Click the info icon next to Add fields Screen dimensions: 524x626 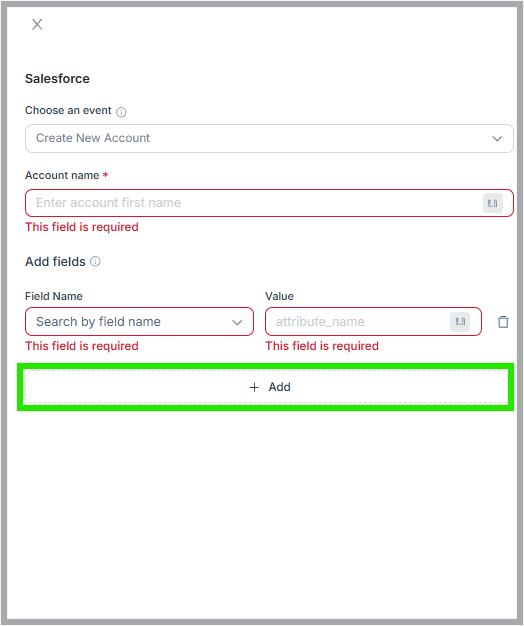[95, 261]
